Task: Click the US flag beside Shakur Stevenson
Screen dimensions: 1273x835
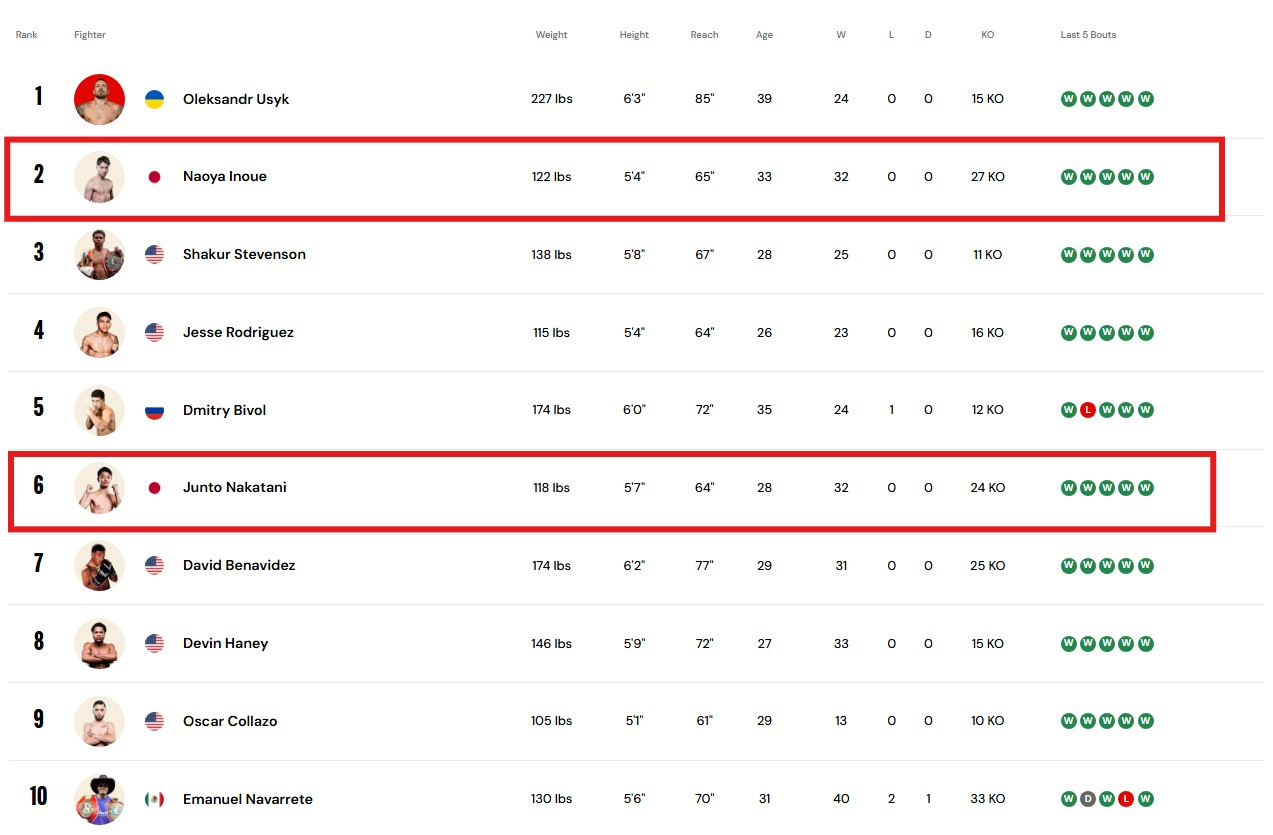Action: pos(154,254)
